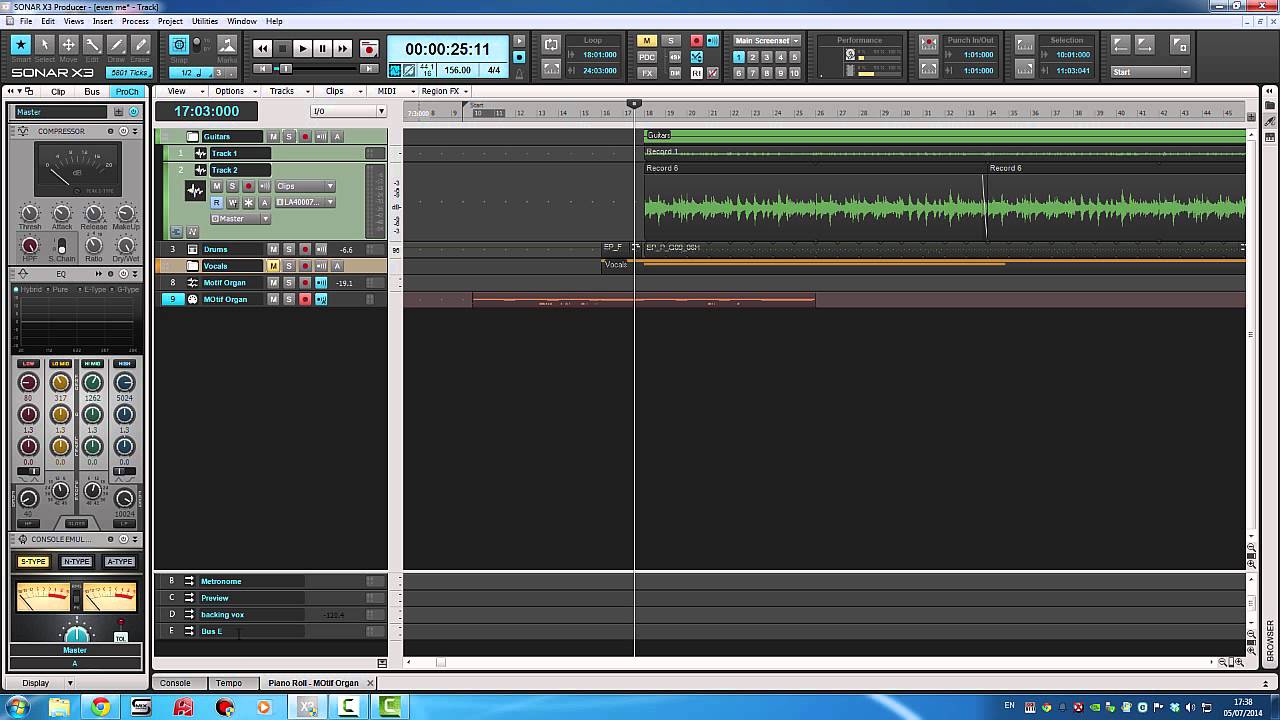Select the Draw pencil tool
The image size is (1280, 720).
click(116, 45)
